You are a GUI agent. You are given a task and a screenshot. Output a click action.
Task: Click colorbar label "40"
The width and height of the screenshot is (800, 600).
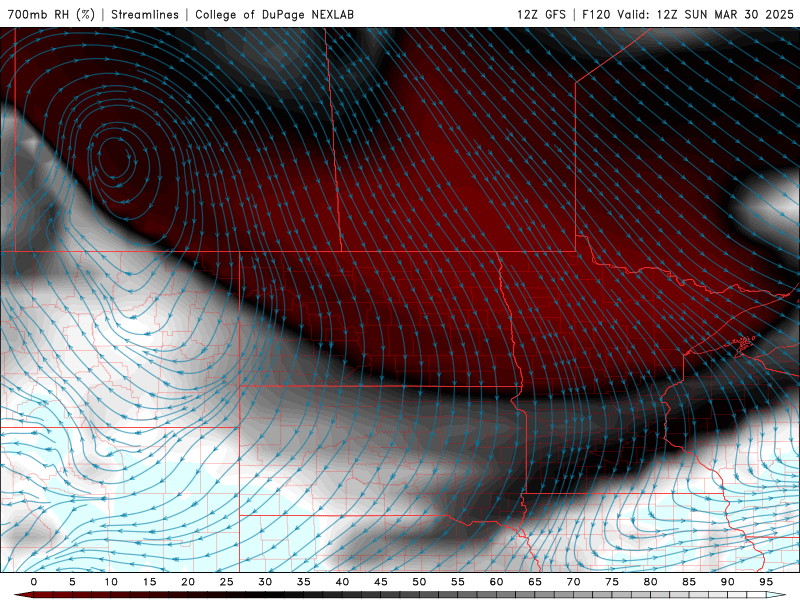(x=342, y=582)
